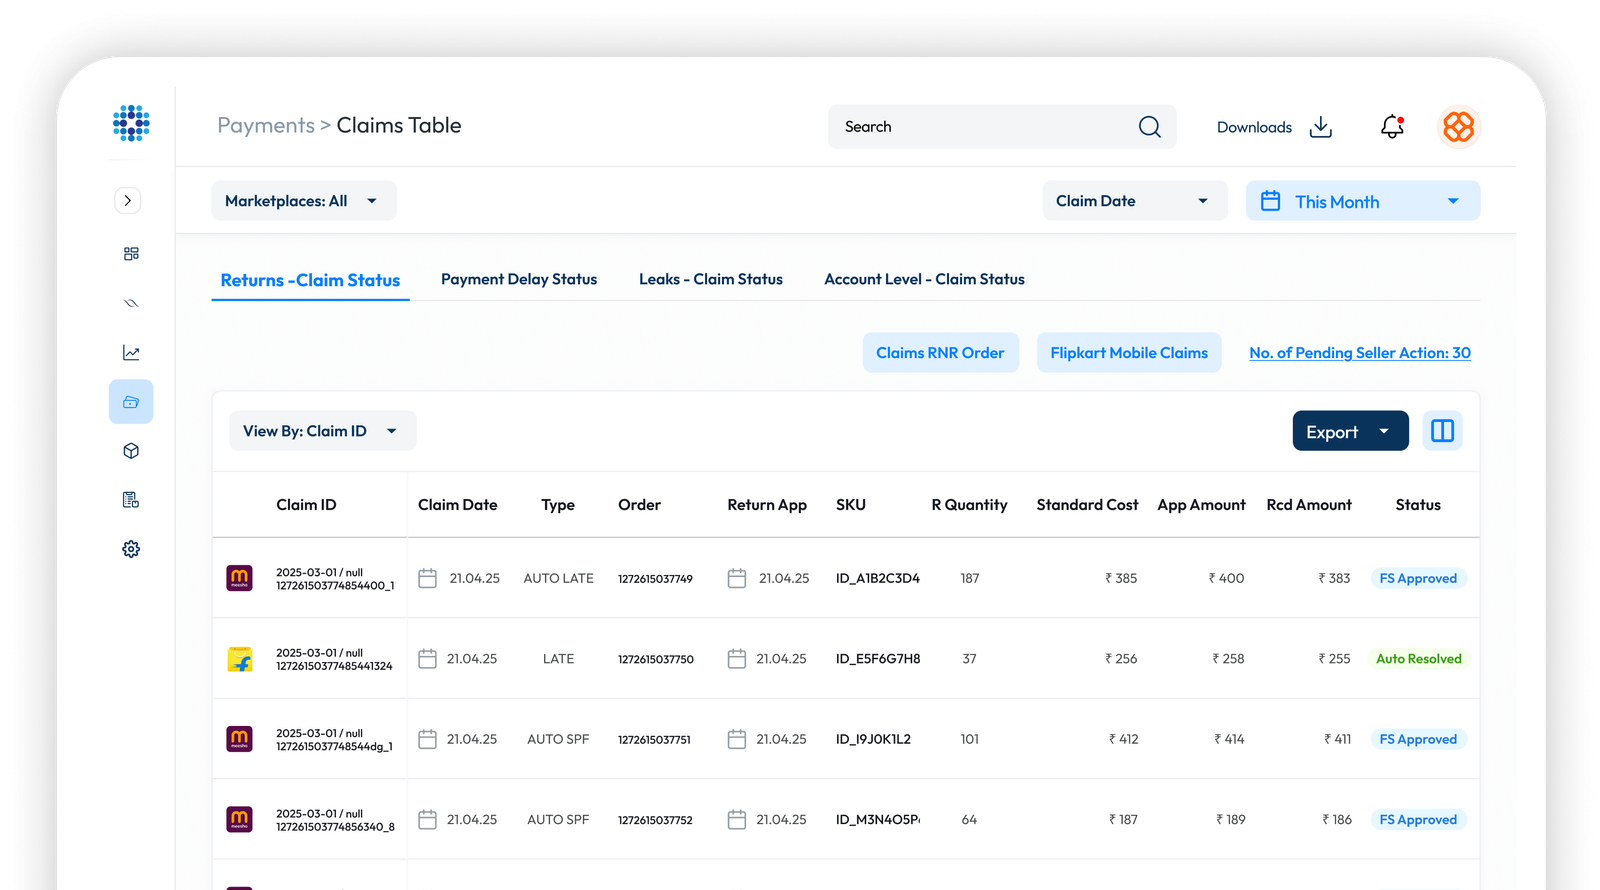The width and height of the screenshot is (1600, 890).
Task: Open the This Month date range dropdown
Action: click(1362, 202)
